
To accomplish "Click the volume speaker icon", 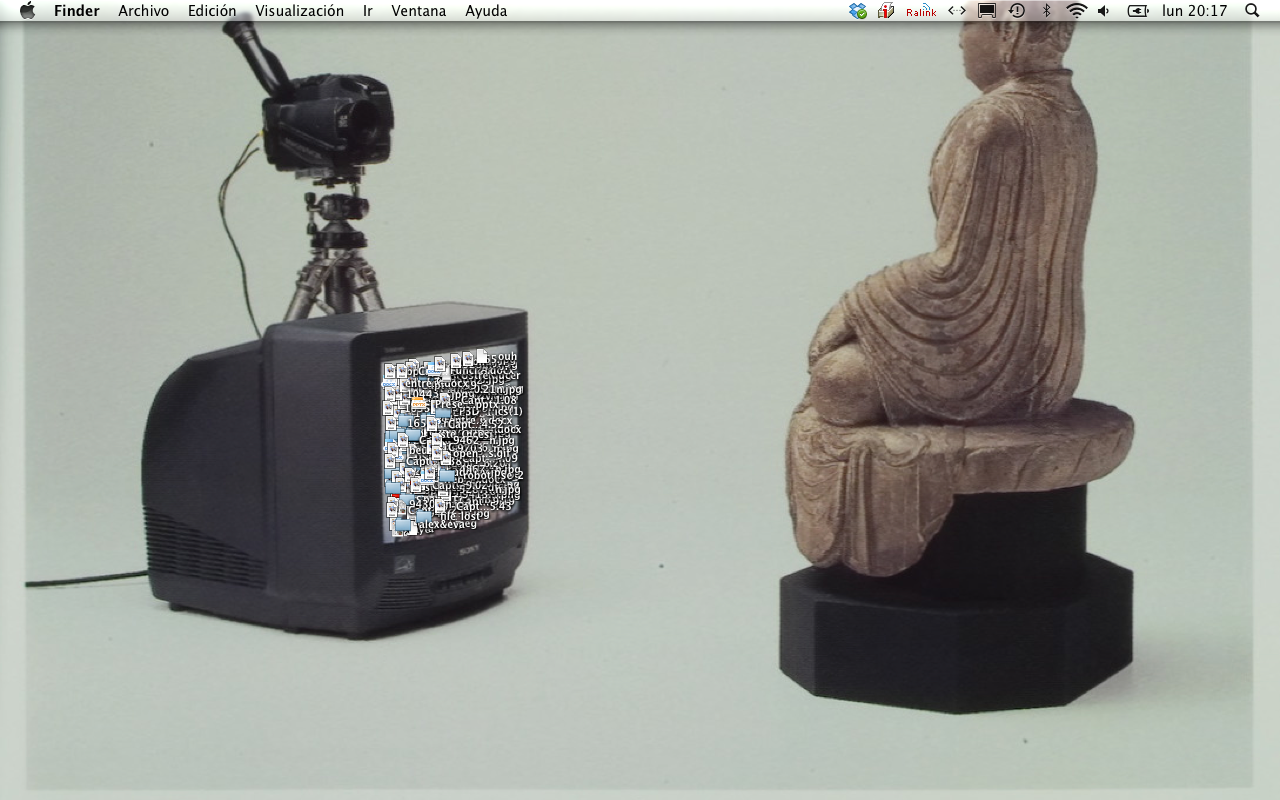I will [x=1104, y=11].
